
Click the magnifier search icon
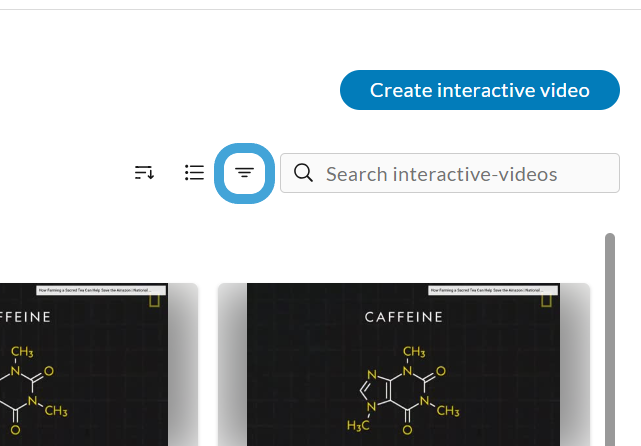tap(303, 173)
